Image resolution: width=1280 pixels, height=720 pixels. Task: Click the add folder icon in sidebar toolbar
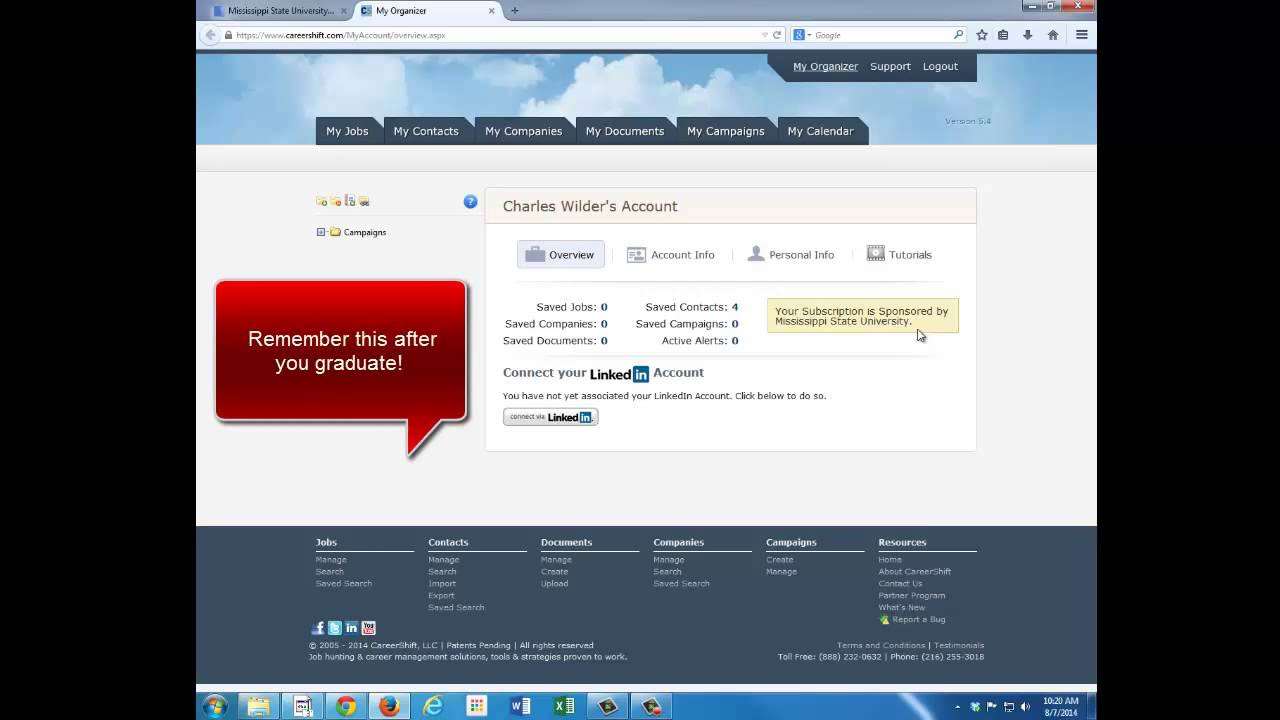pos(321,201)
